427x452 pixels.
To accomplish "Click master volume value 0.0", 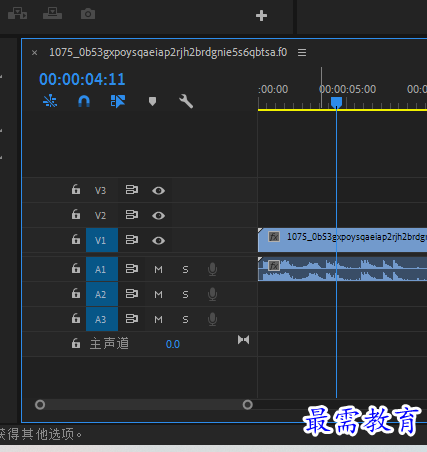I will [x=173, y=344].
